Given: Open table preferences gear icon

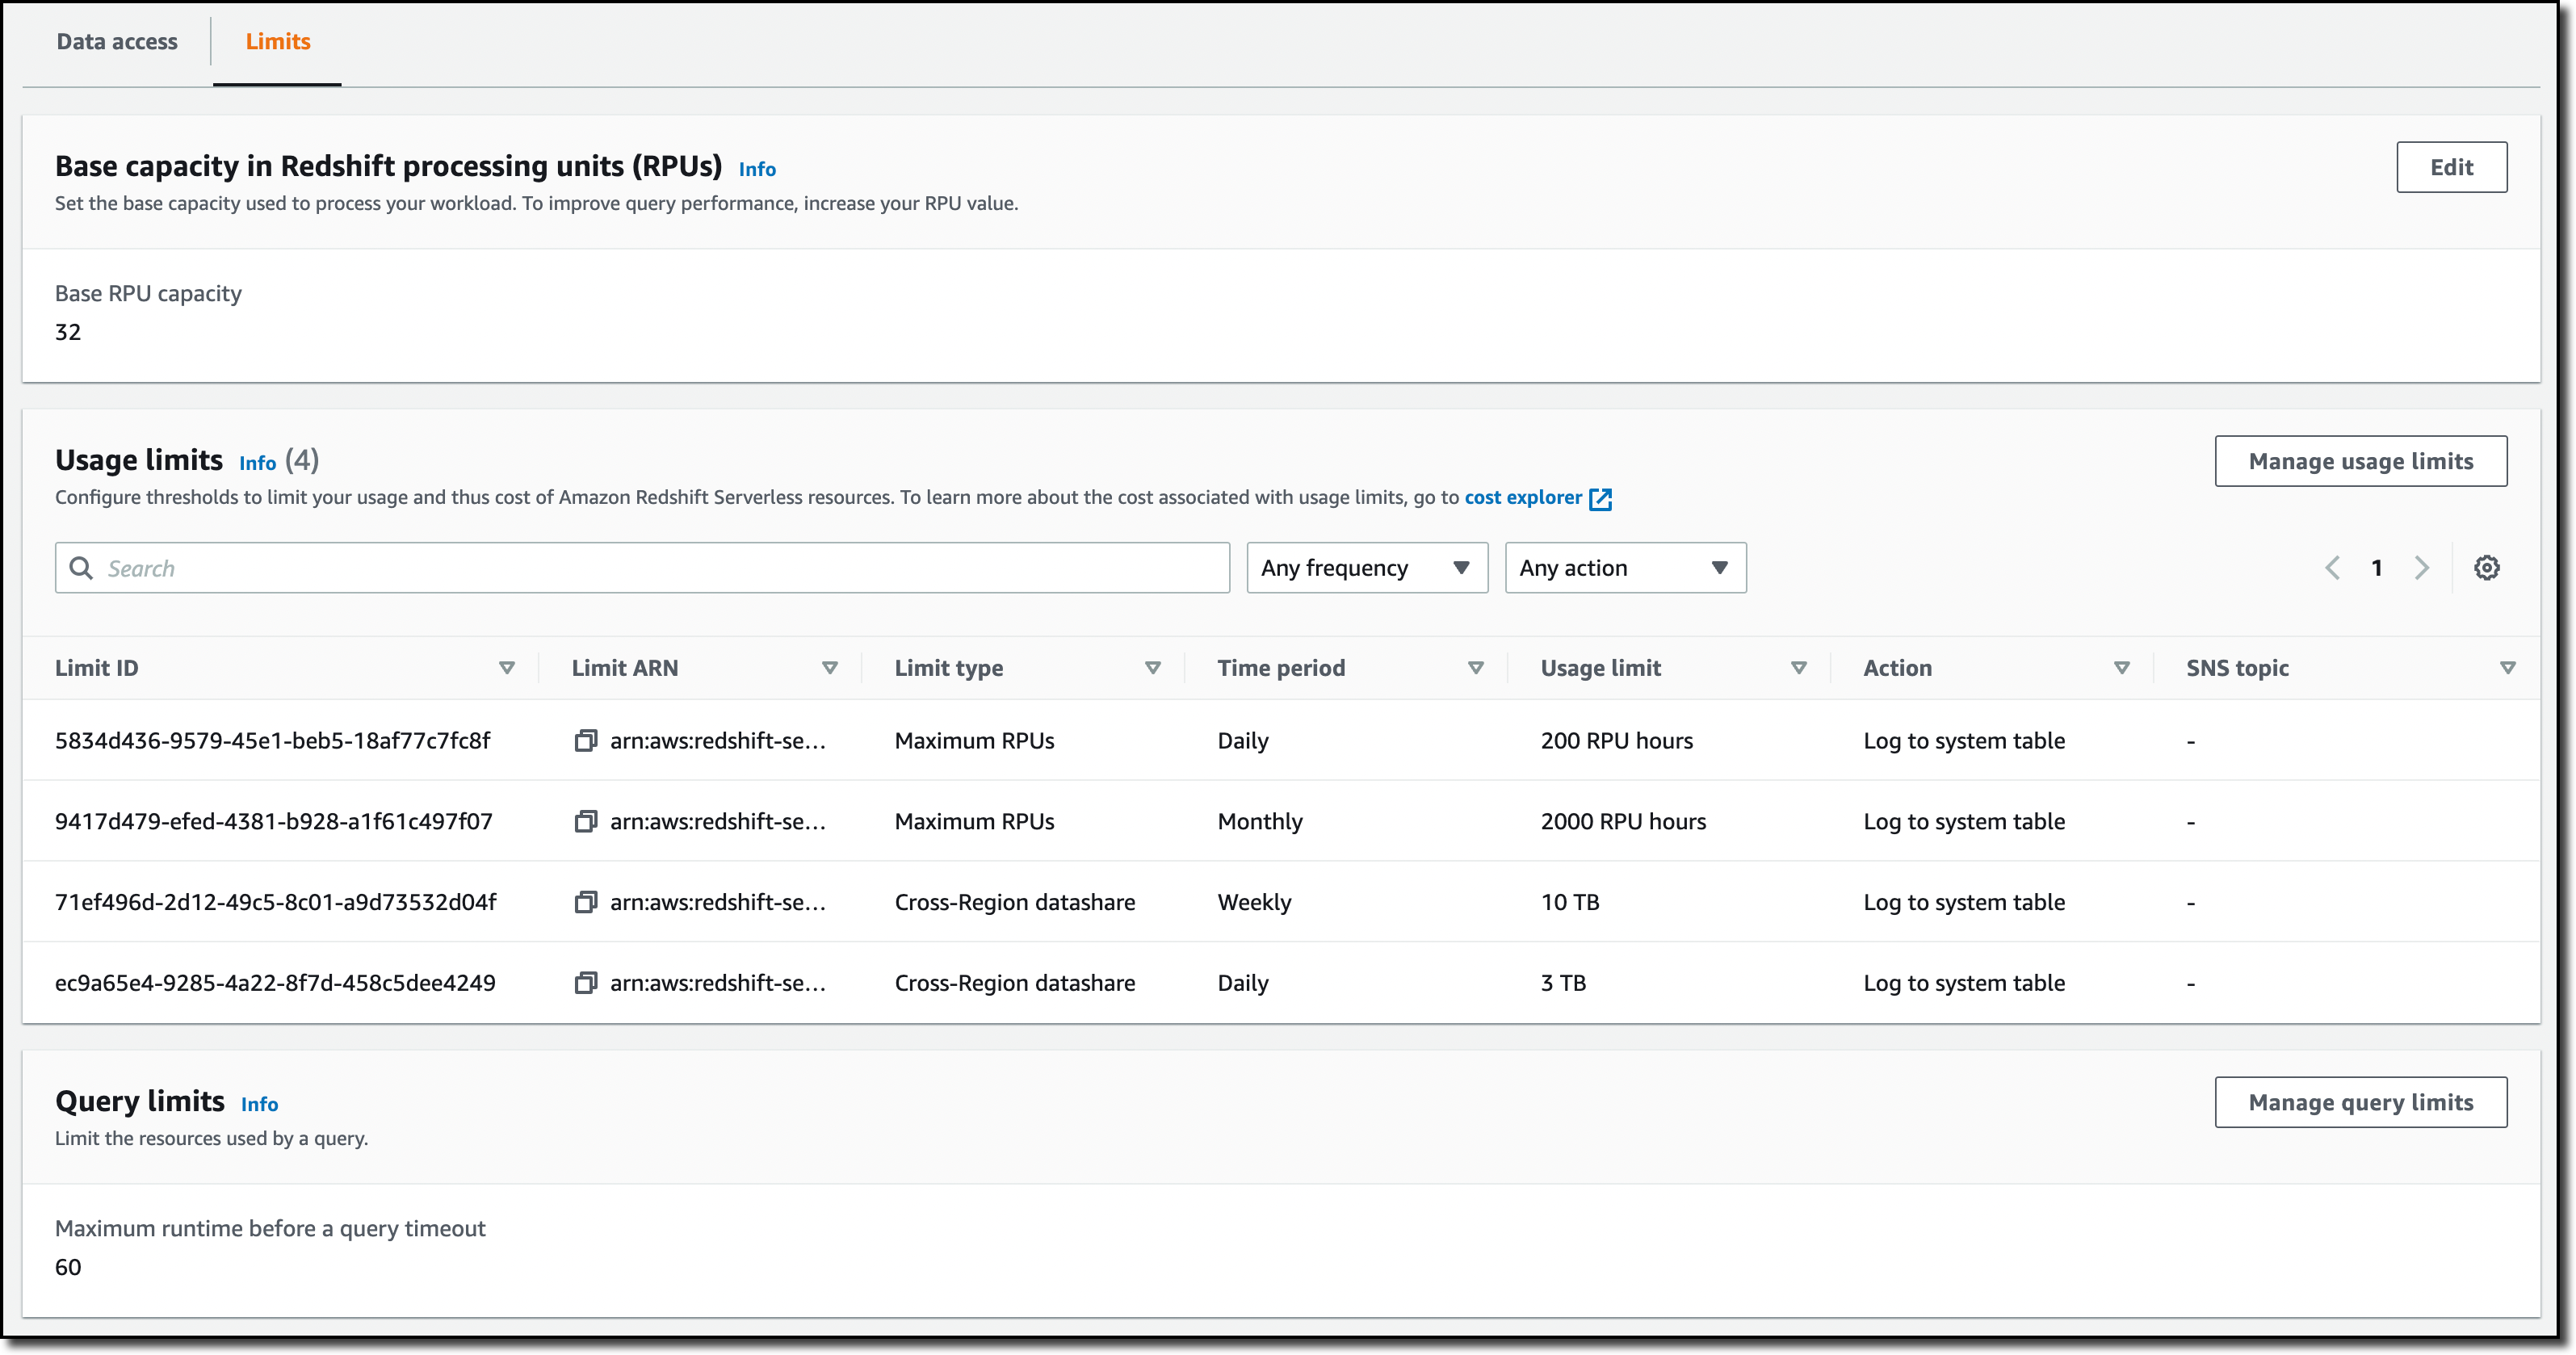Looking at the screenshot, I should pyautogui.click(x=2487, y=568).
